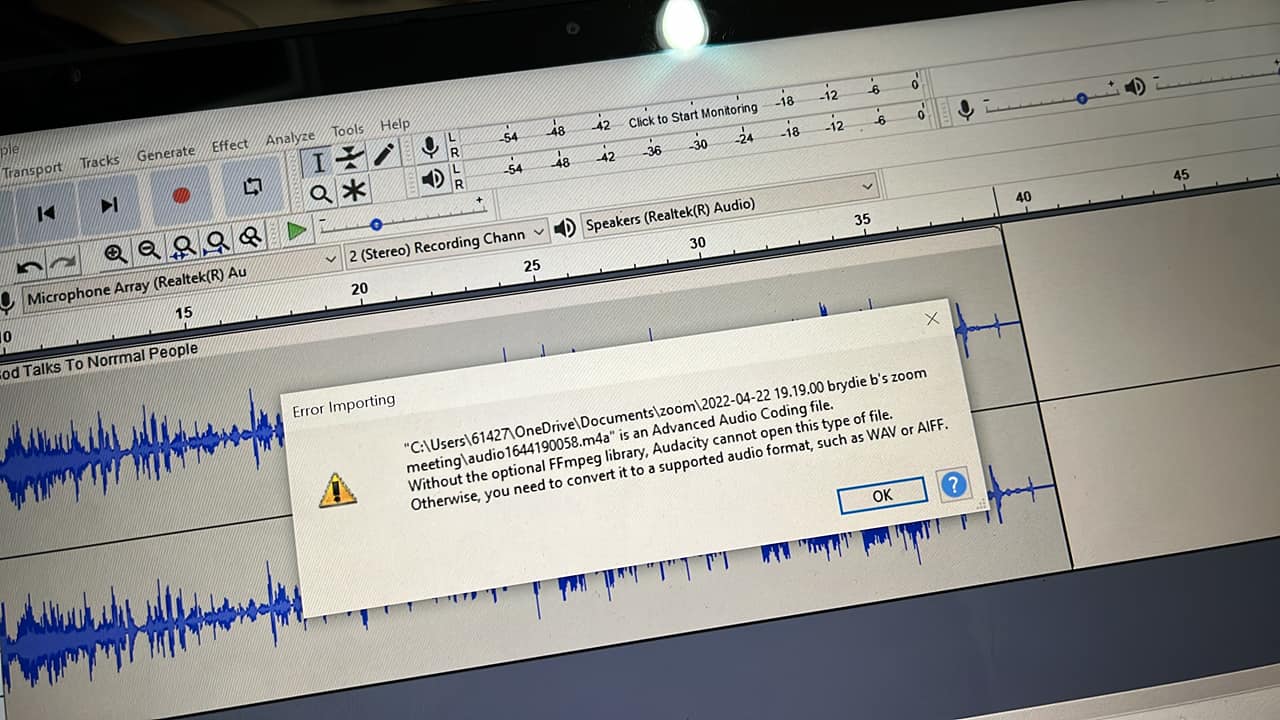Viewport: 1280px width, 720px height.
Task: Click the speaker icon beside playback volume slider
Action: [1135, 87]
